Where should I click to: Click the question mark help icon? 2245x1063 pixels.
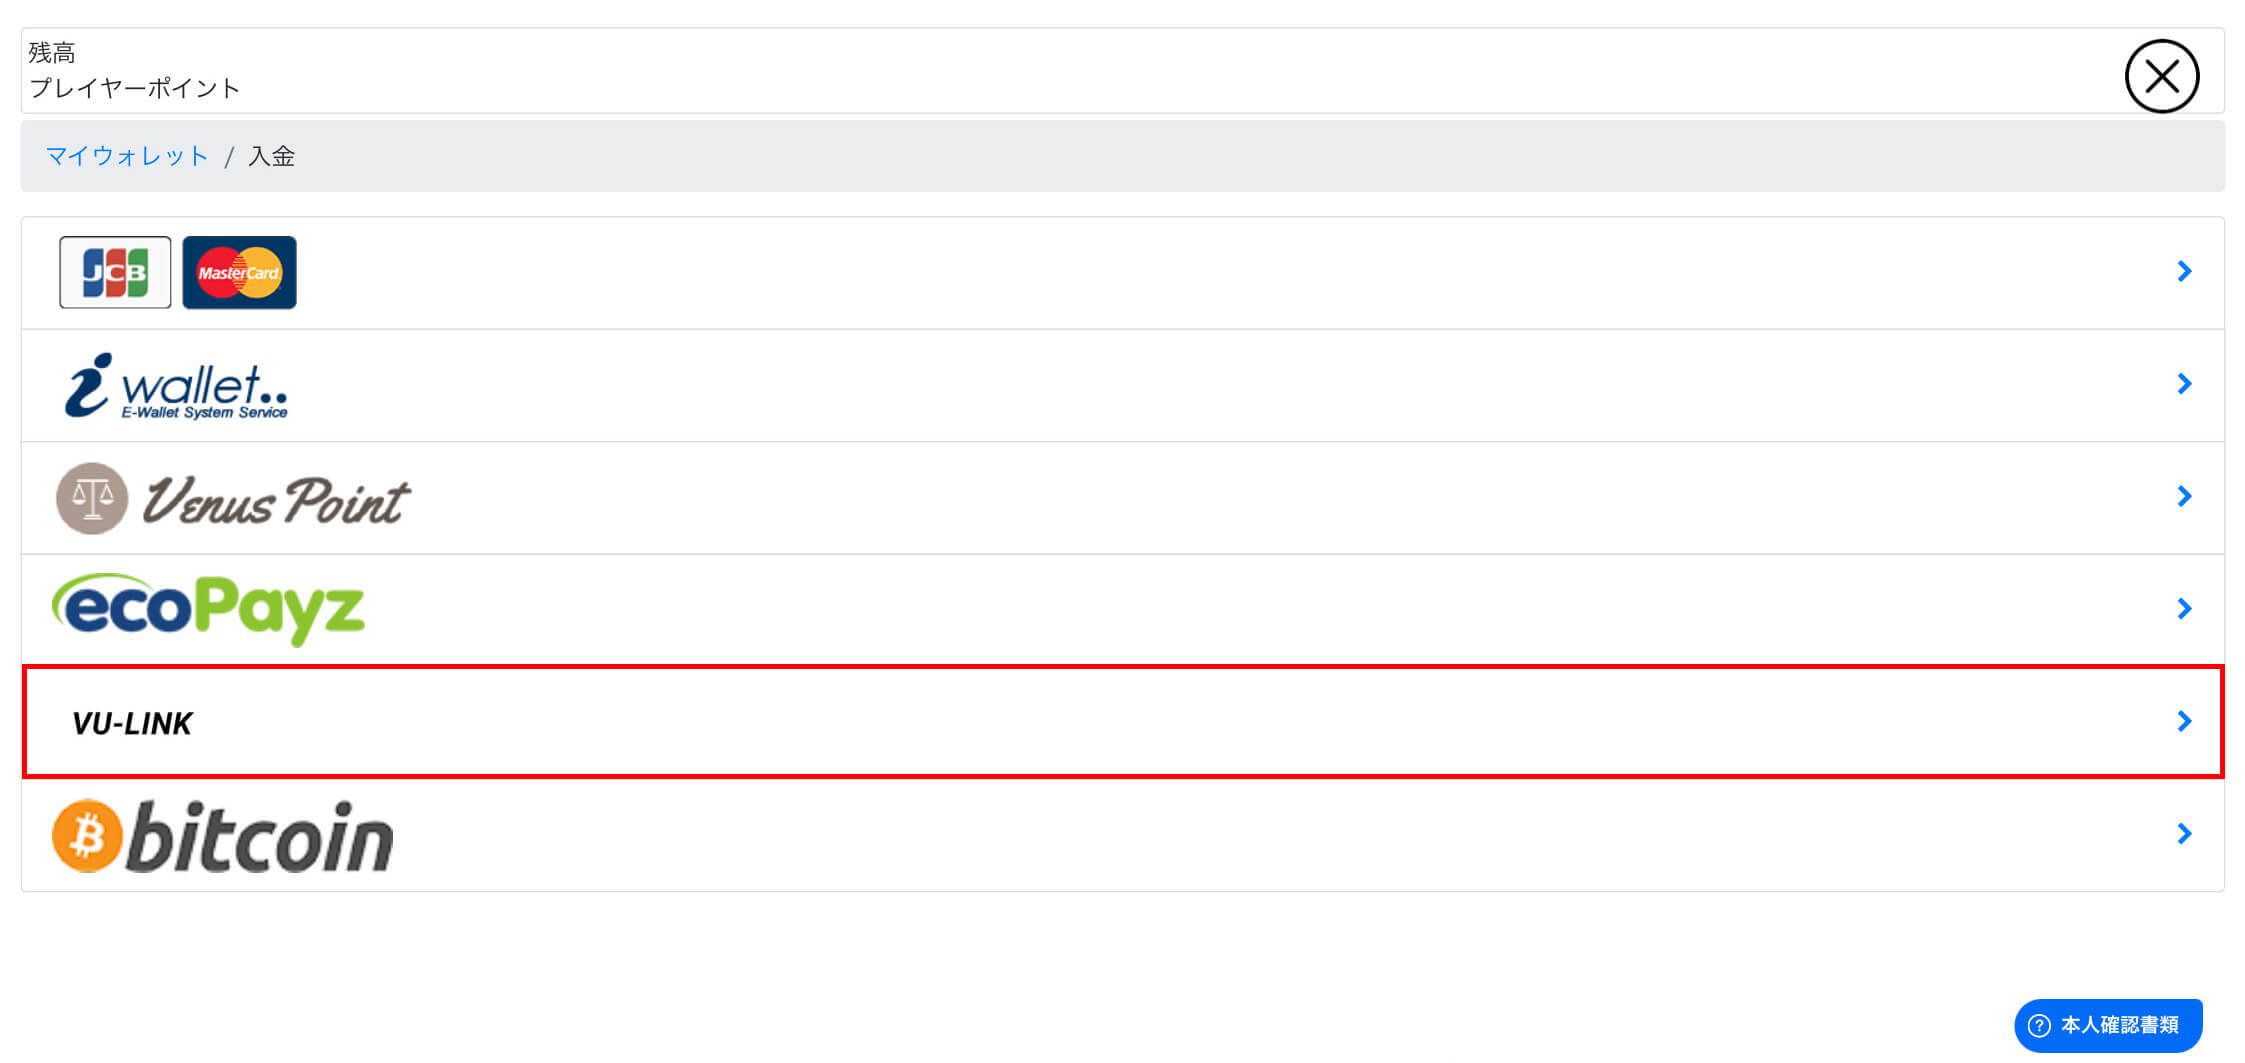[x=2039, y=1026]
